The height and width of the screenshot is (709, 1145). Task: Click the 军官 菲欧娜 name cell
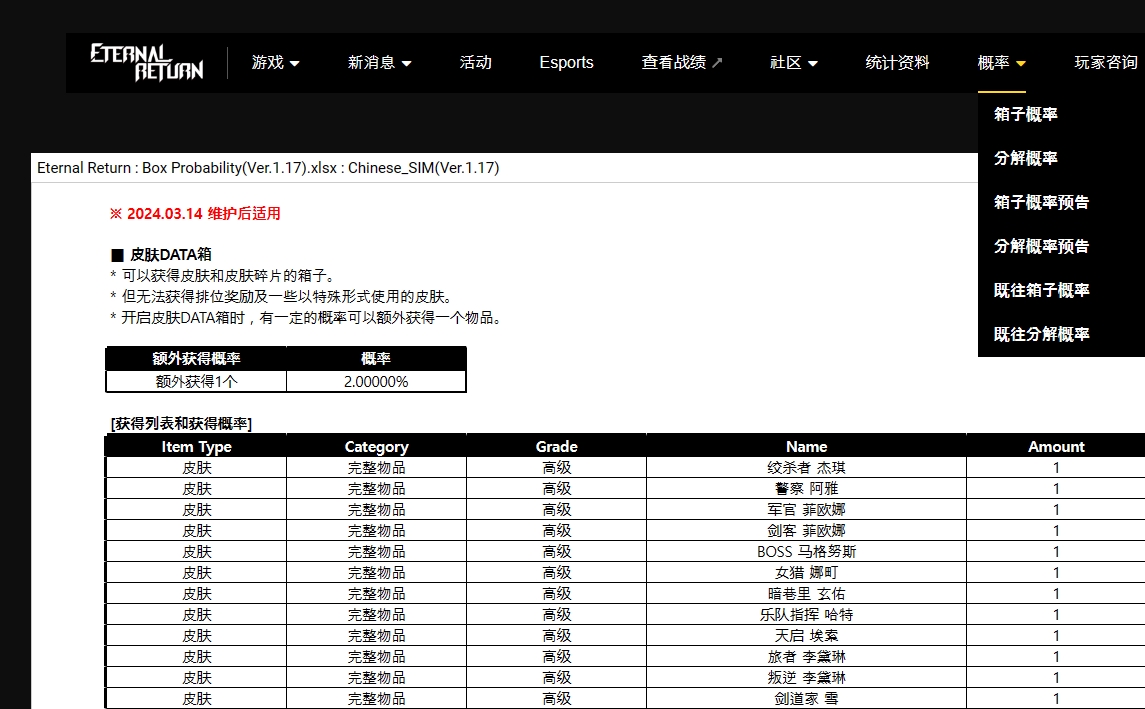tap(806, 510)
